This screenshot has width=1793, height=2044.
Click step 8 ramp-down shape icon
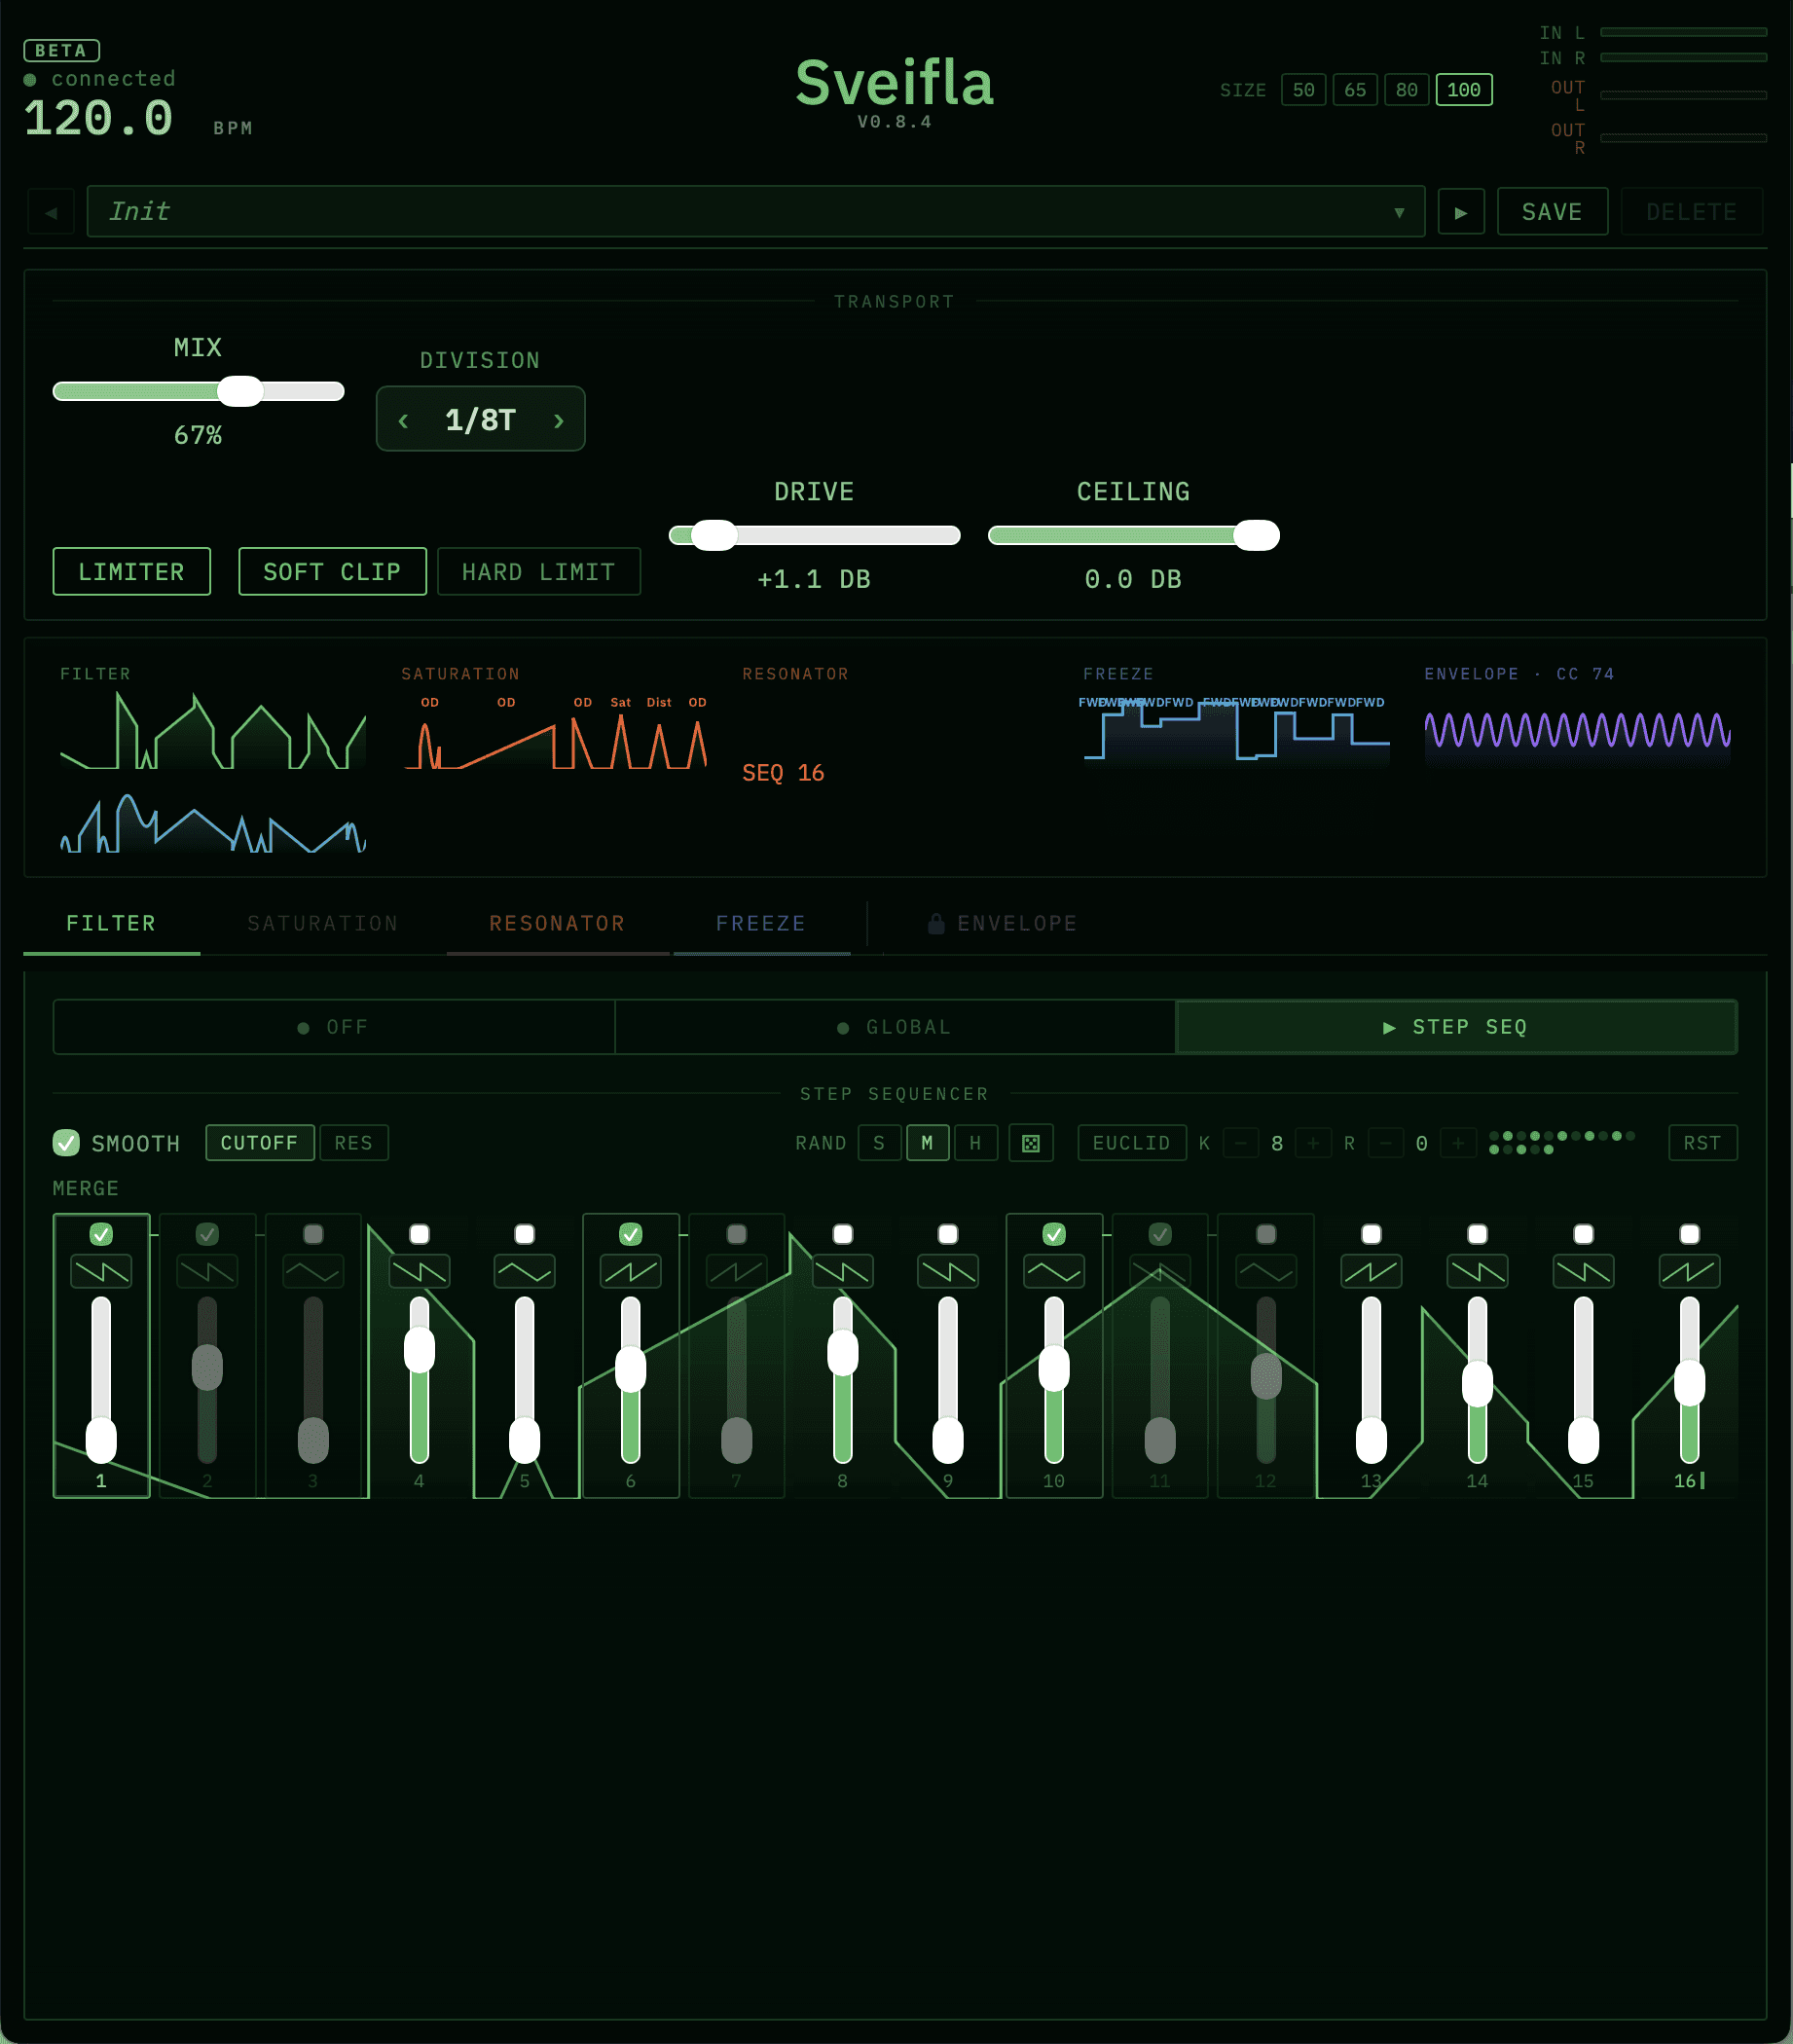tap(843, 1272)
